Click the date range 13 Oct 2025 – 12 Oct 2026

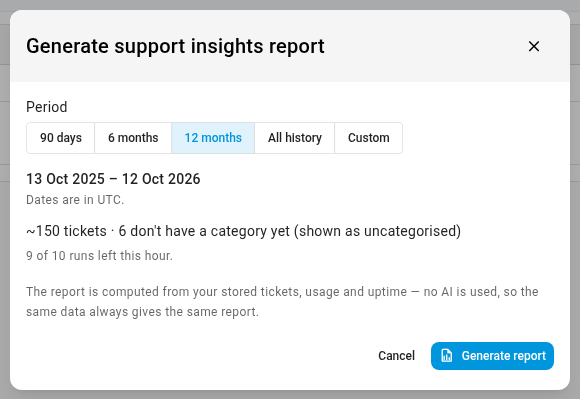(x=113, y=179)
